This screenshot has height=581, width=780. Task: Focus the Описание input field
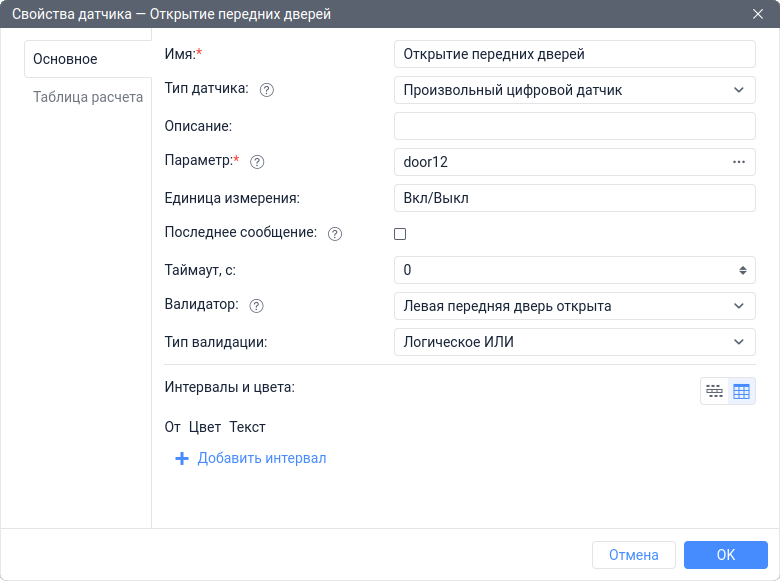click(575, 126)
